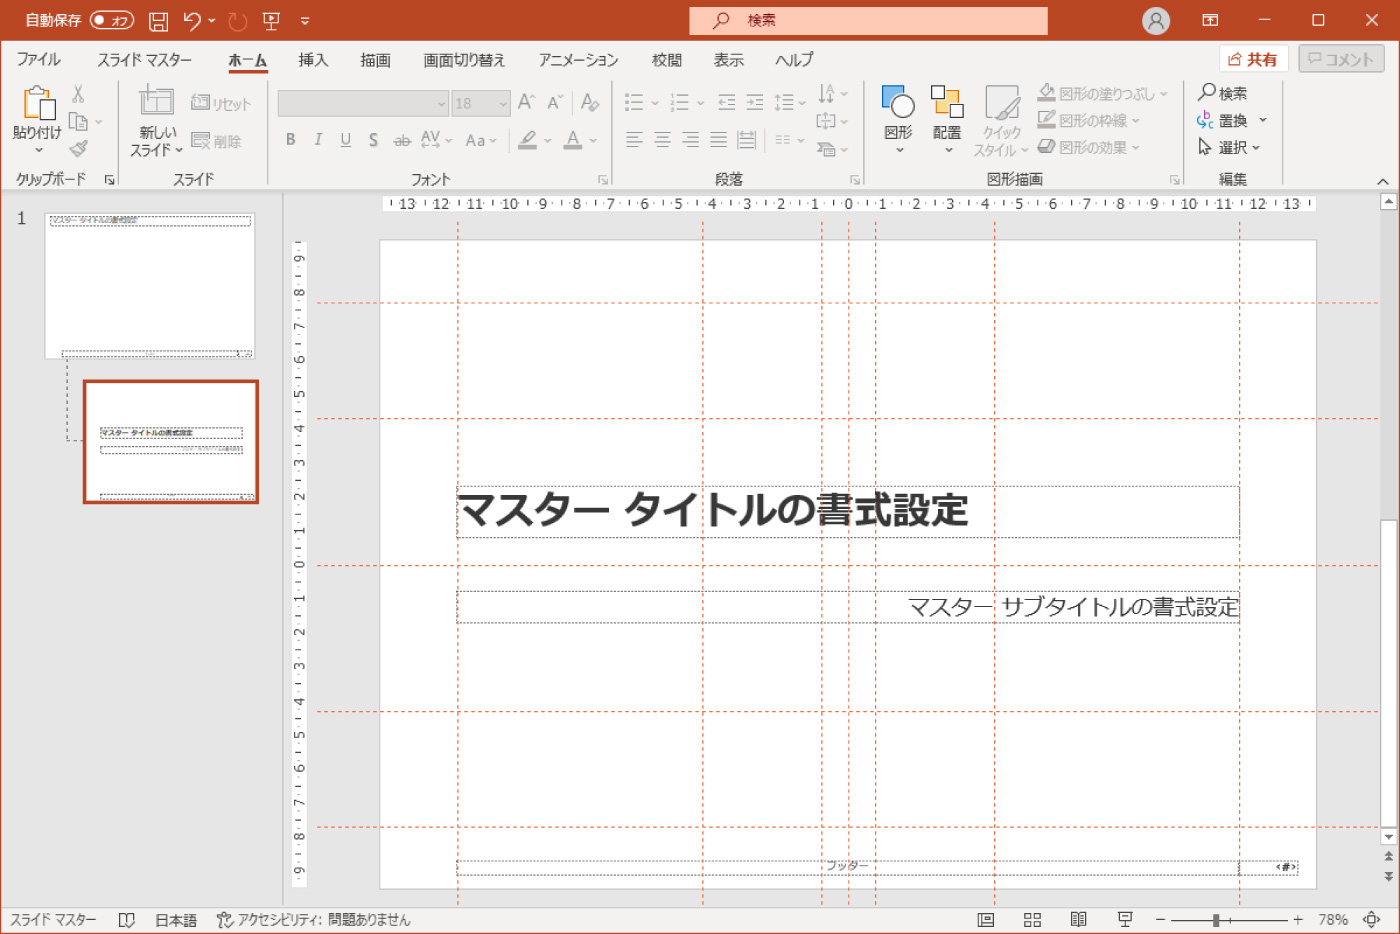Increase list indent level icon
The image size is (1400, 934).
pyautogui.click(x=755, y=102)
